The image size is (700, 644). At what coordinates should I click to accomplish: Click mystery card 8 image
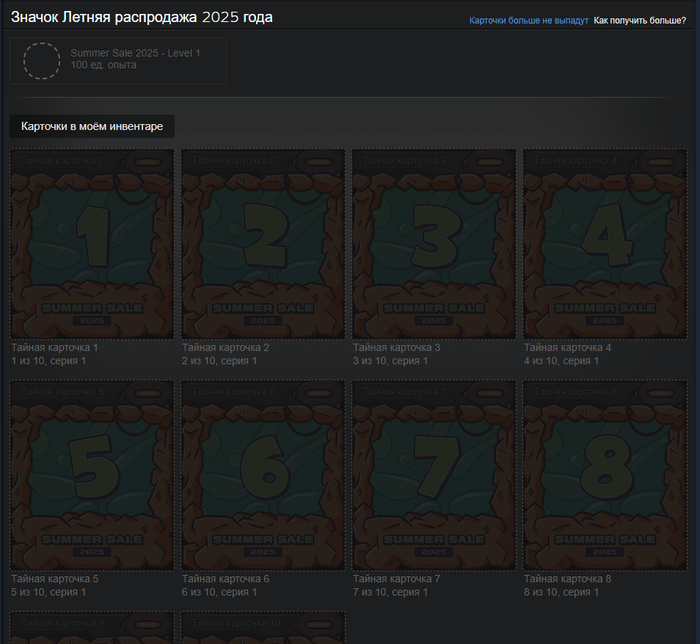tap(605, 474)
